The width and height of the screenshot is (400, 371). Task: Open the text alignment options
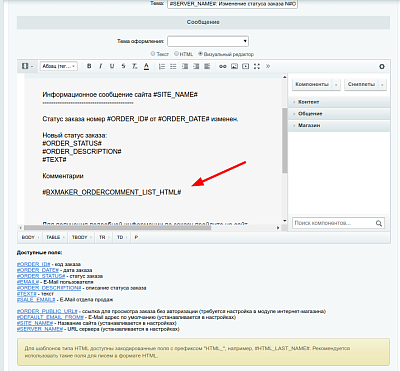pos(207,66)
